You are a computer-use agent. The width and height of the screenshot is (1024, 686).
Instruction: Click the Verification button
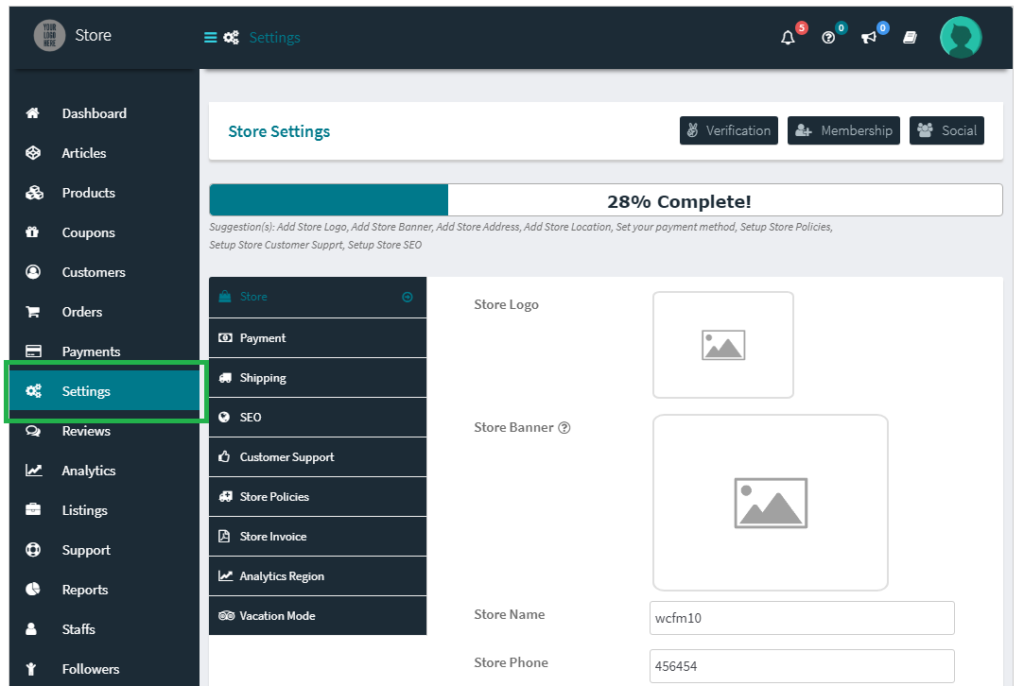click(x=728, y=131)
